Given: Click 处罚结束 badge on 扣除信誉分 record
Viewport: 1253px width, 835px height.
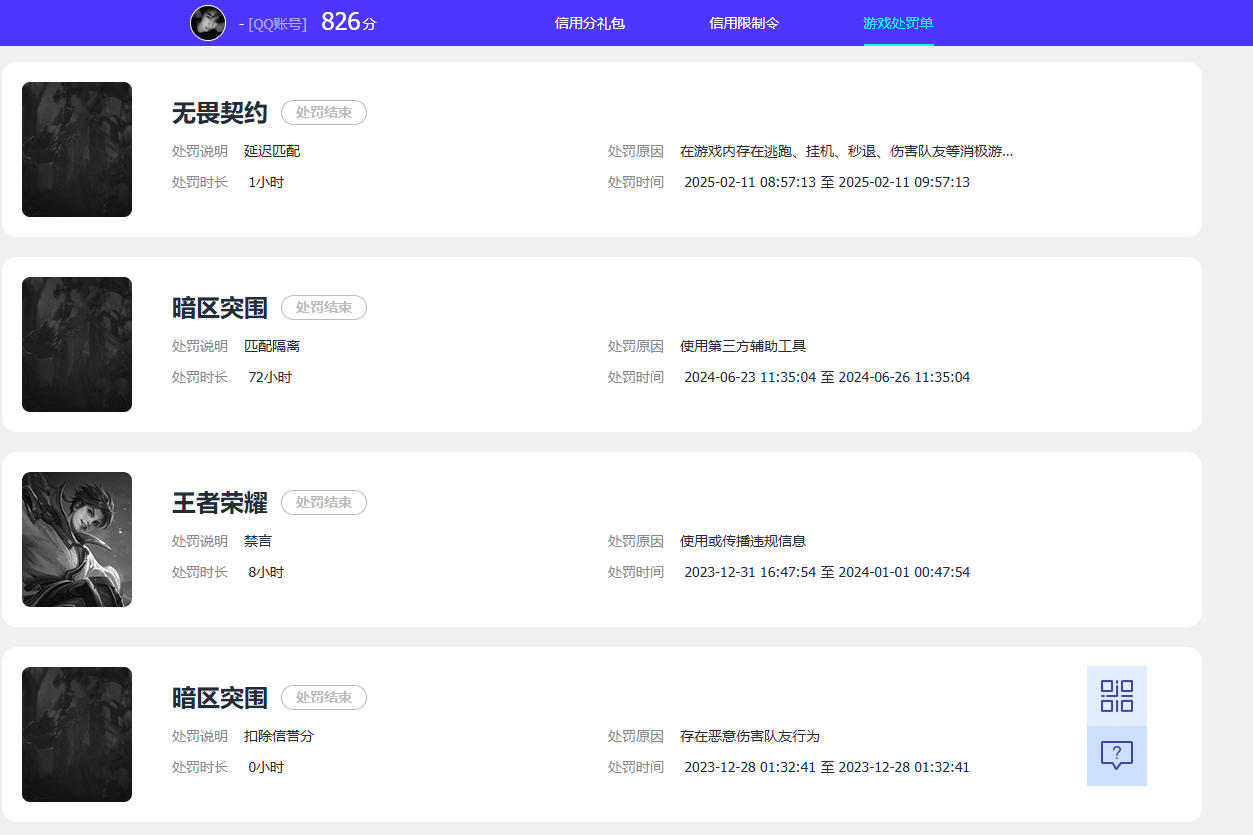Looking at the screenshot, I should tap(324, 698).
